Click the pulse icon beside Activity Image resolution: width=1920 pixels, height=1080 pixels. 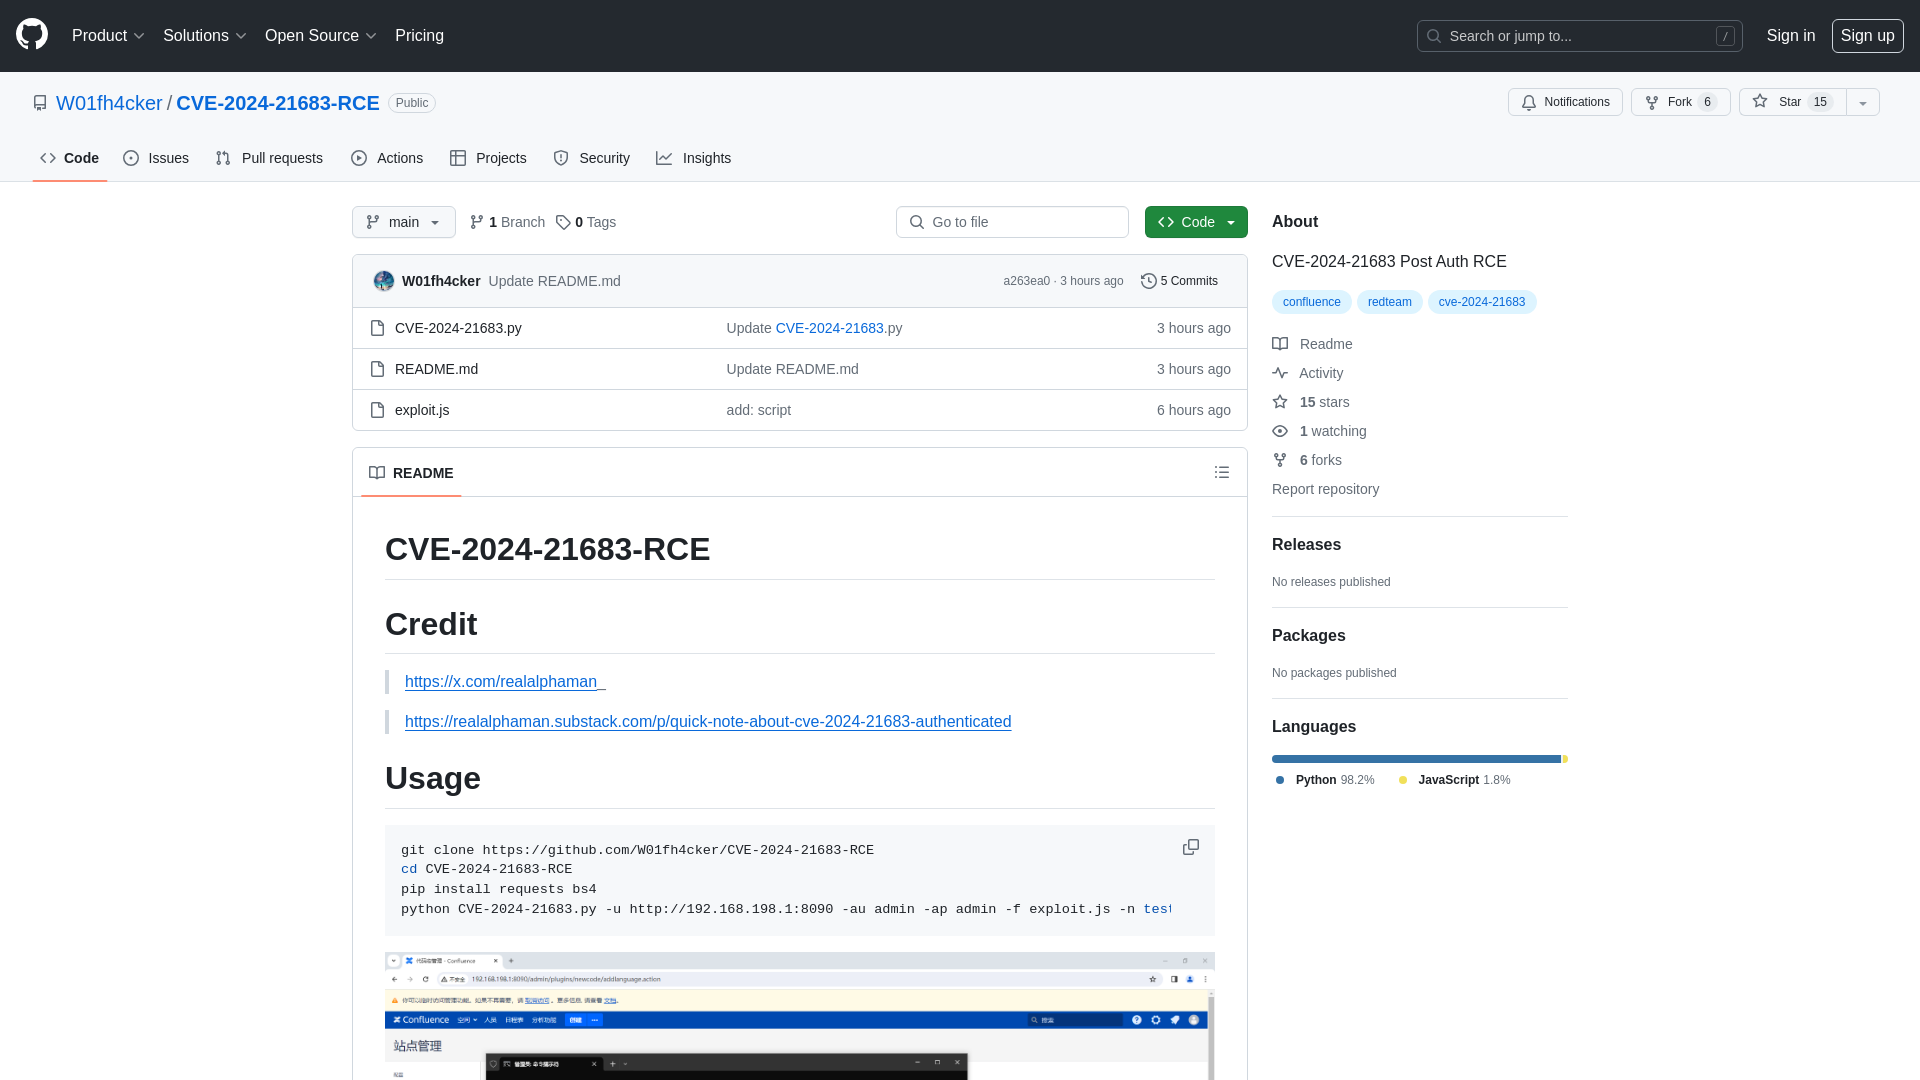(1280, 373)
